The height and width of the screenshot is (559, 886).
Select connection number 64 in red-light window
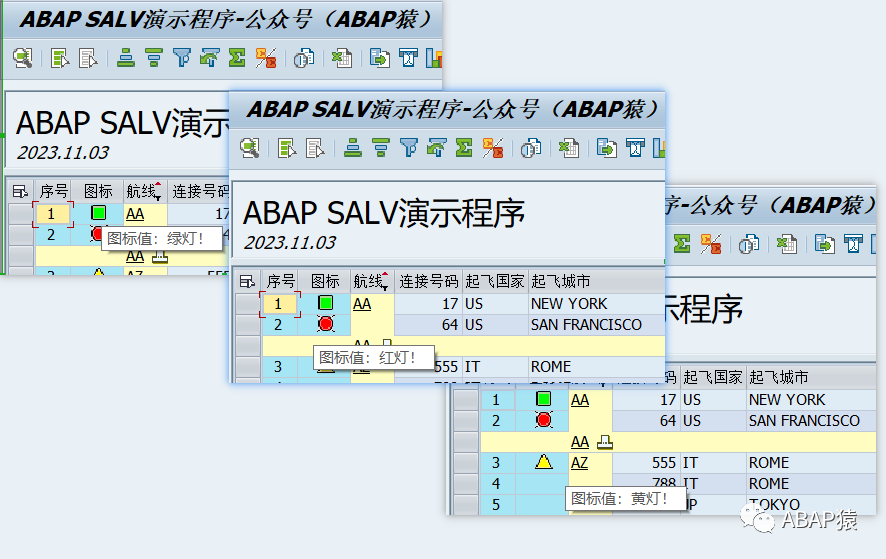point(428,324)
